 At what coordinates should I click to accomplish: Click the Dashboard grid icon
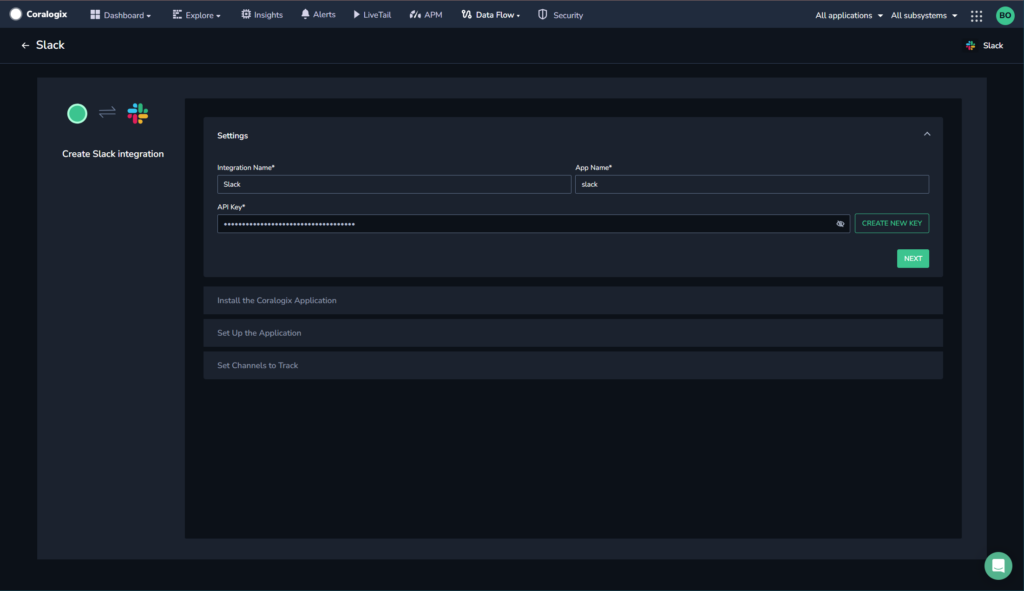(95, 14)
